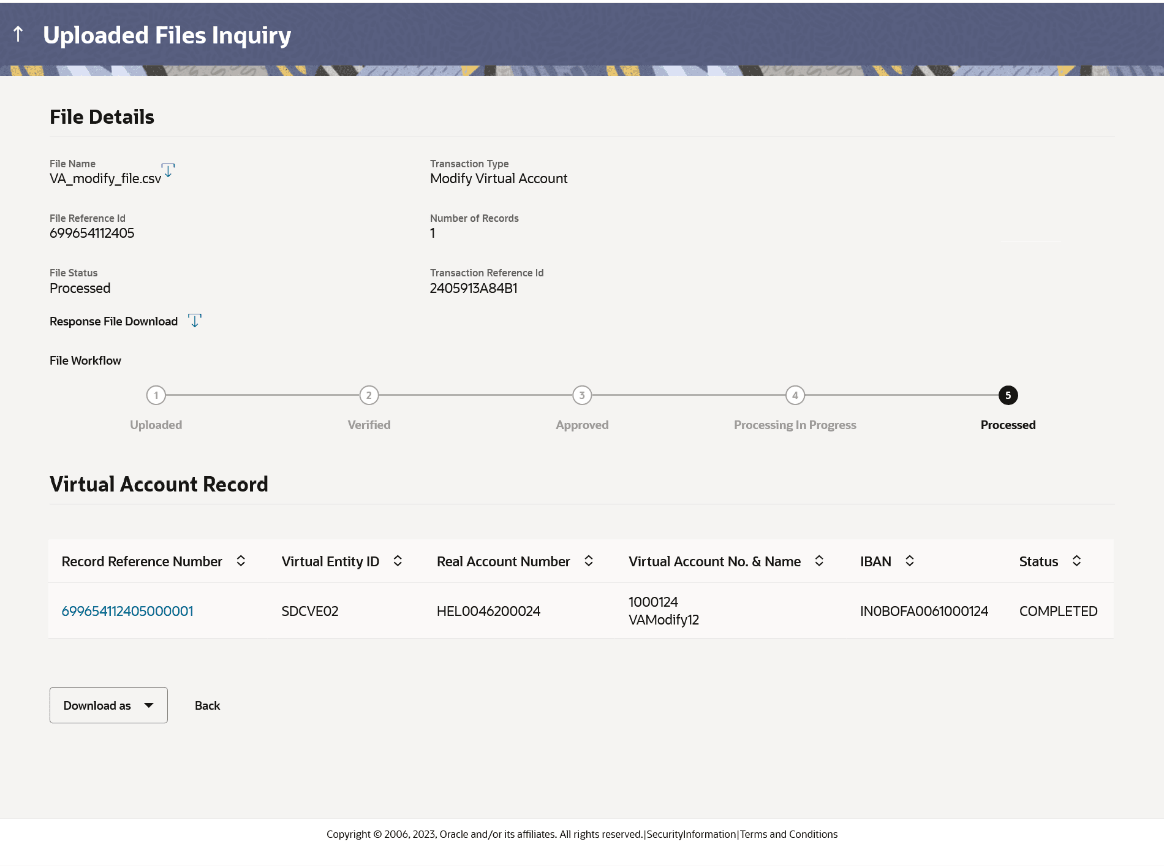Open Terms and Conditions from footer
The width and height of the screenshot is (1164, 866).
788,834
